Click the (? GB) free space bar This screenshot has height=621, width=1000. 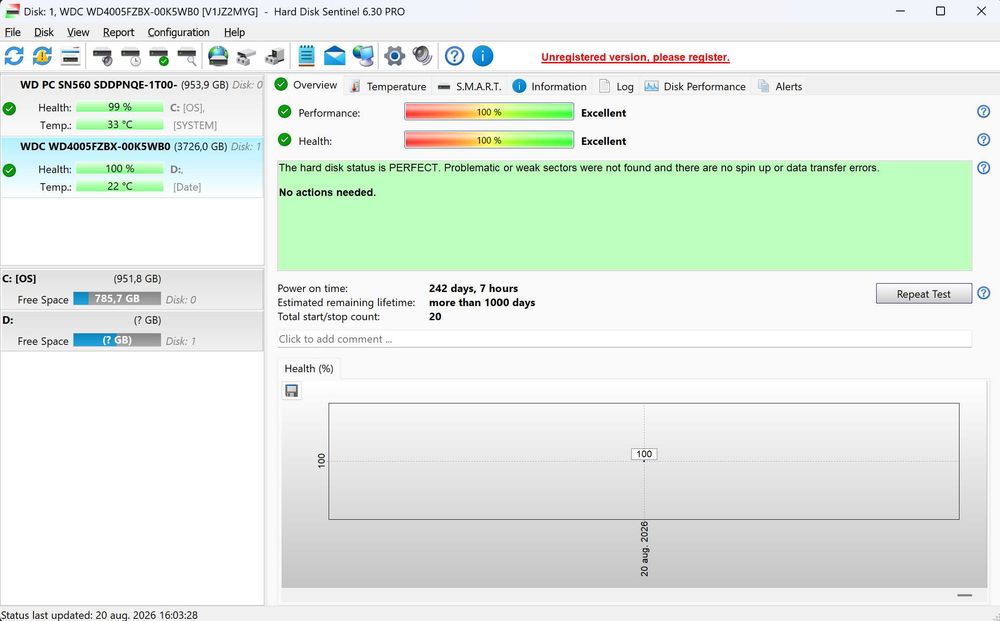(117, 340)
